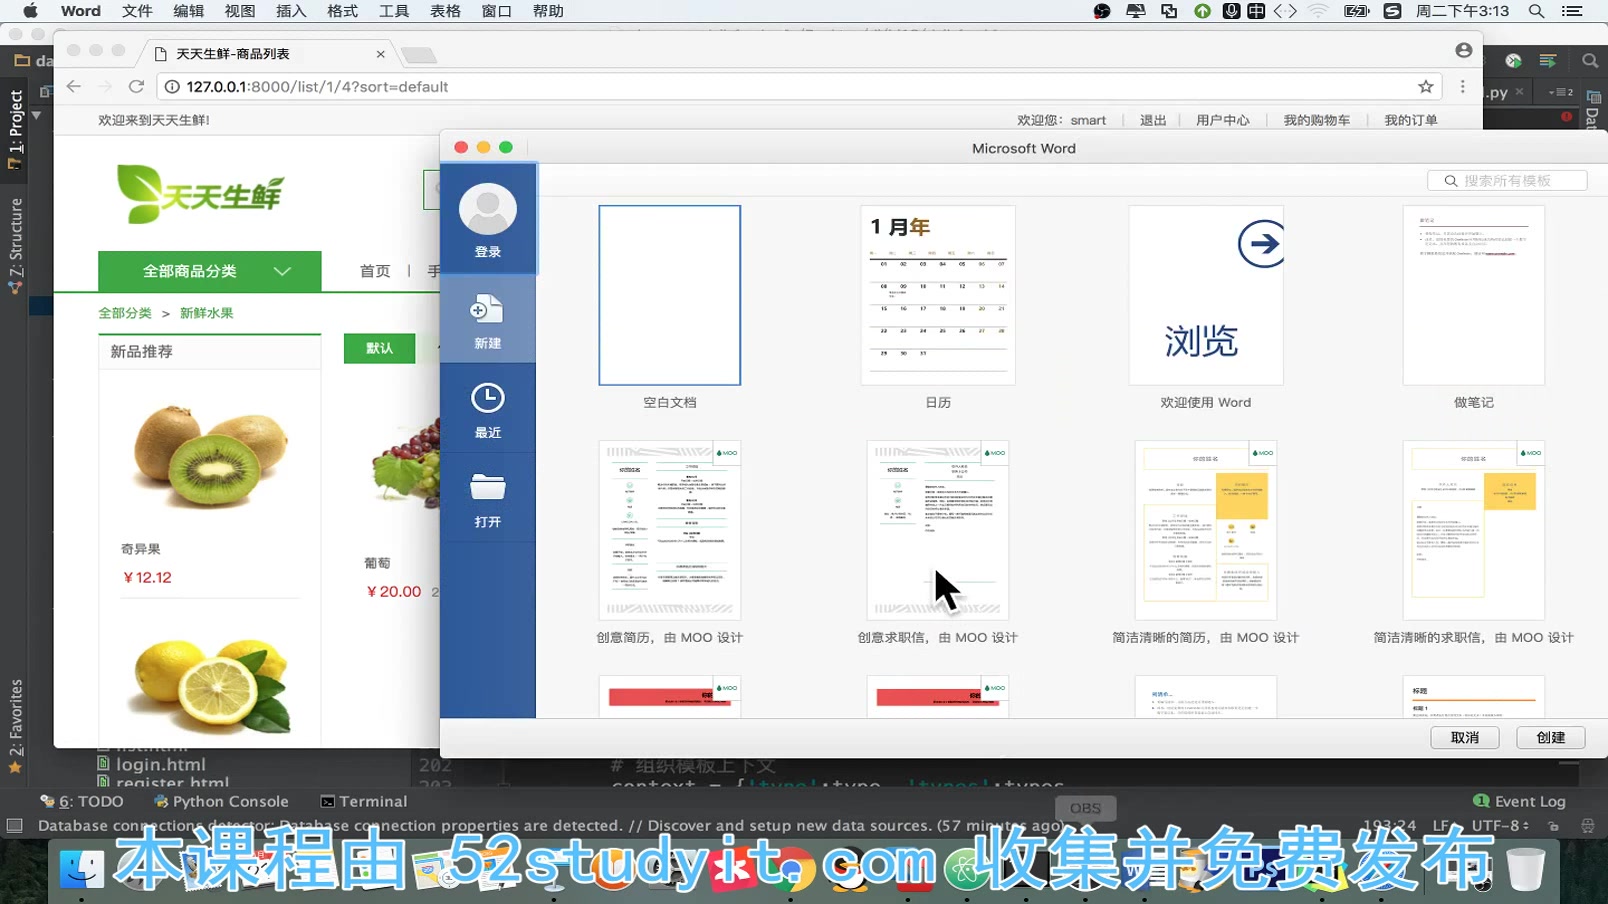Click the Open (打开) folder icon
The height and width of the screenshot is (904, 1608).
(488, 487)
